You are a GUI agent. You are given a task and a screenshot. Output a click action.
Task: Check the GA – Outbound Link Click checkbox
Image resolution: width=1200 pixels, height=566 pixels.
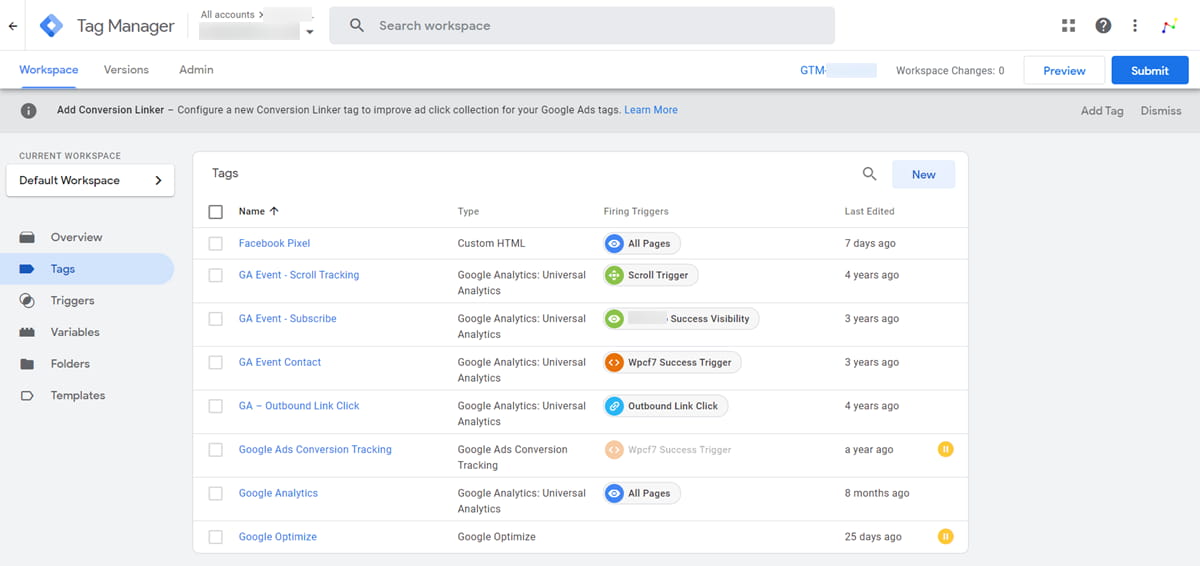point(216,406)
